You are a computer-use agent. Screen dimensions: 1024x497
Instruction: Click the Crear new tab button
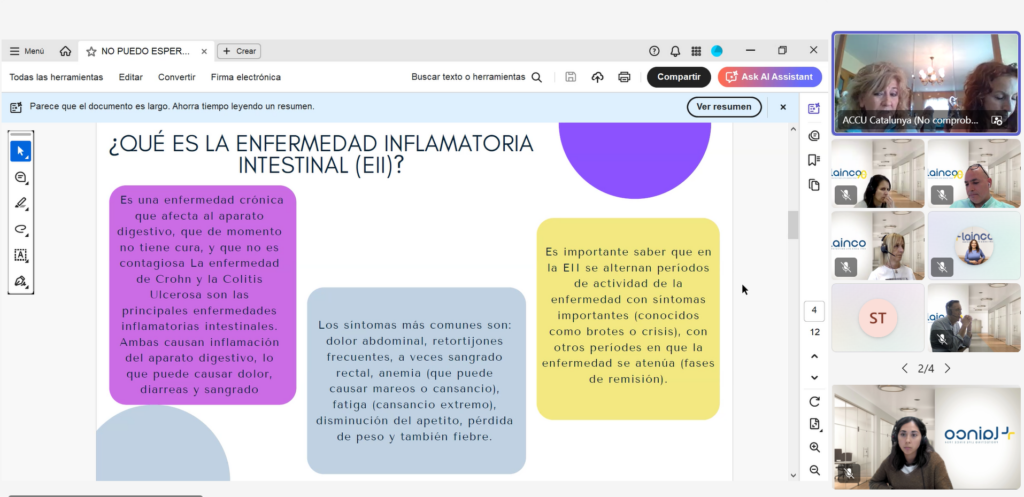[239, 51]
